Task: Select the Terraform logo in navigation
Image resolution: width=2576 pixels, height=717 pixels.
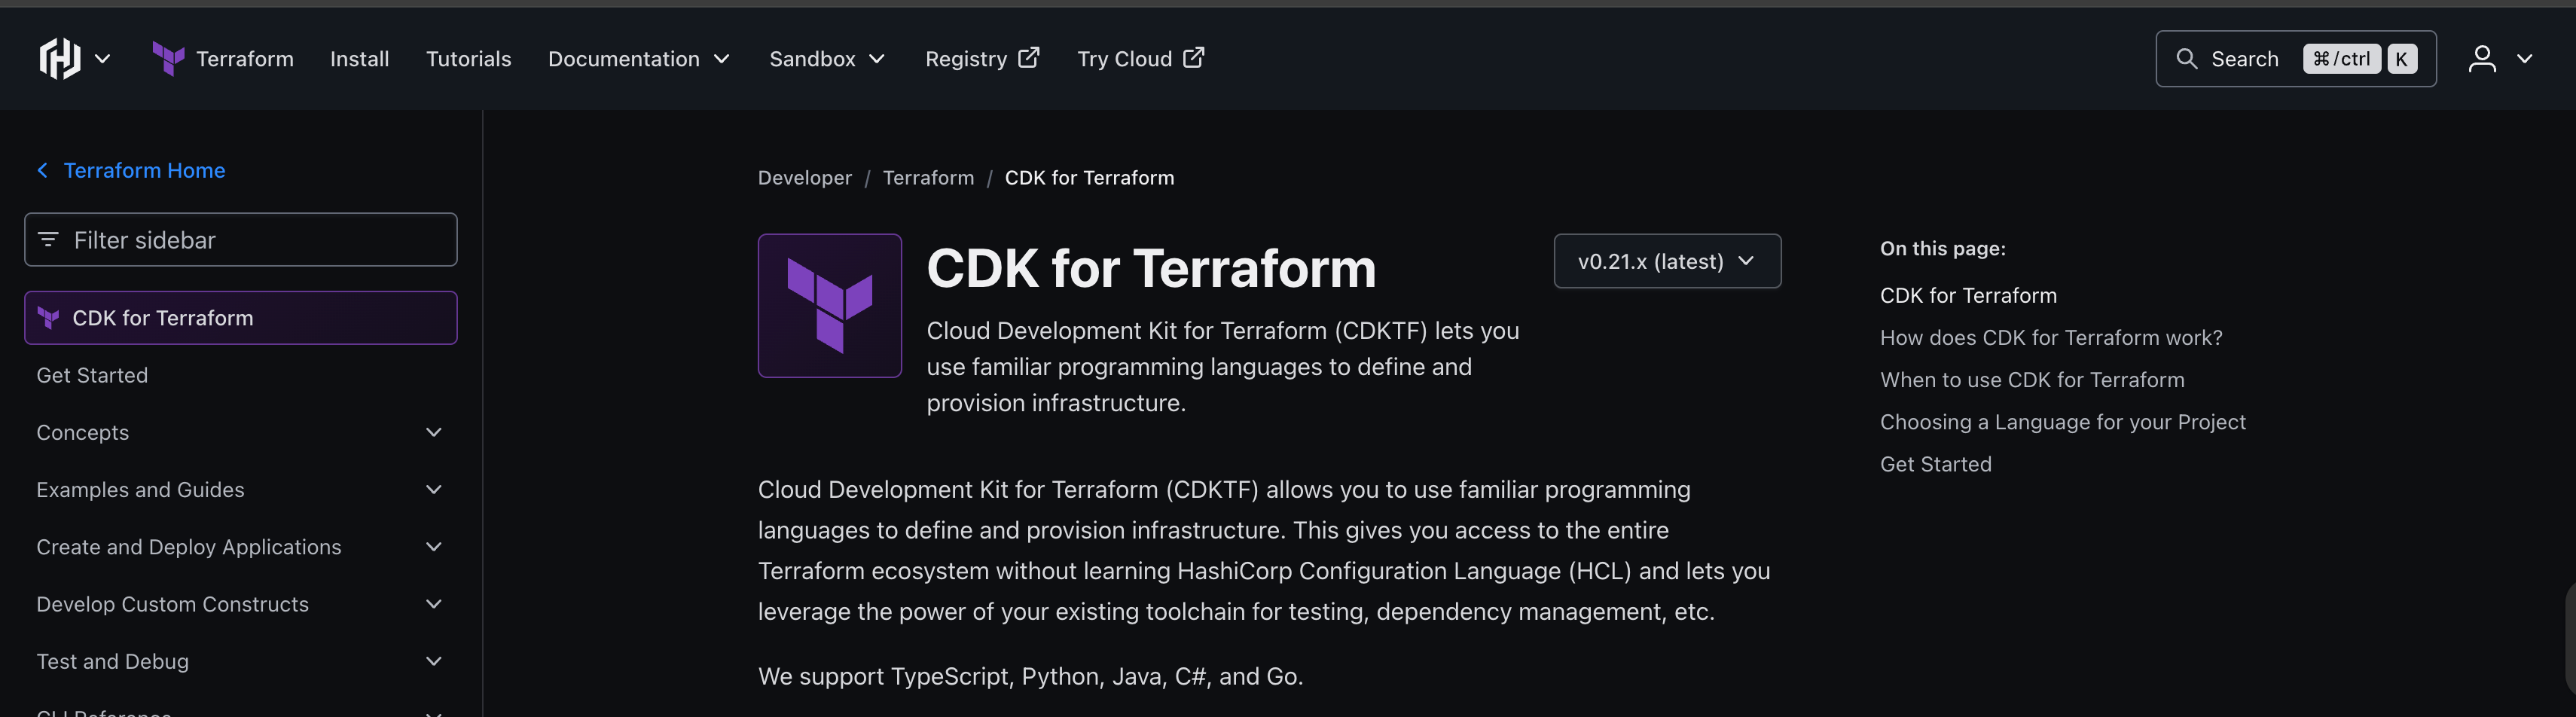Action: [x=168, y=58]
